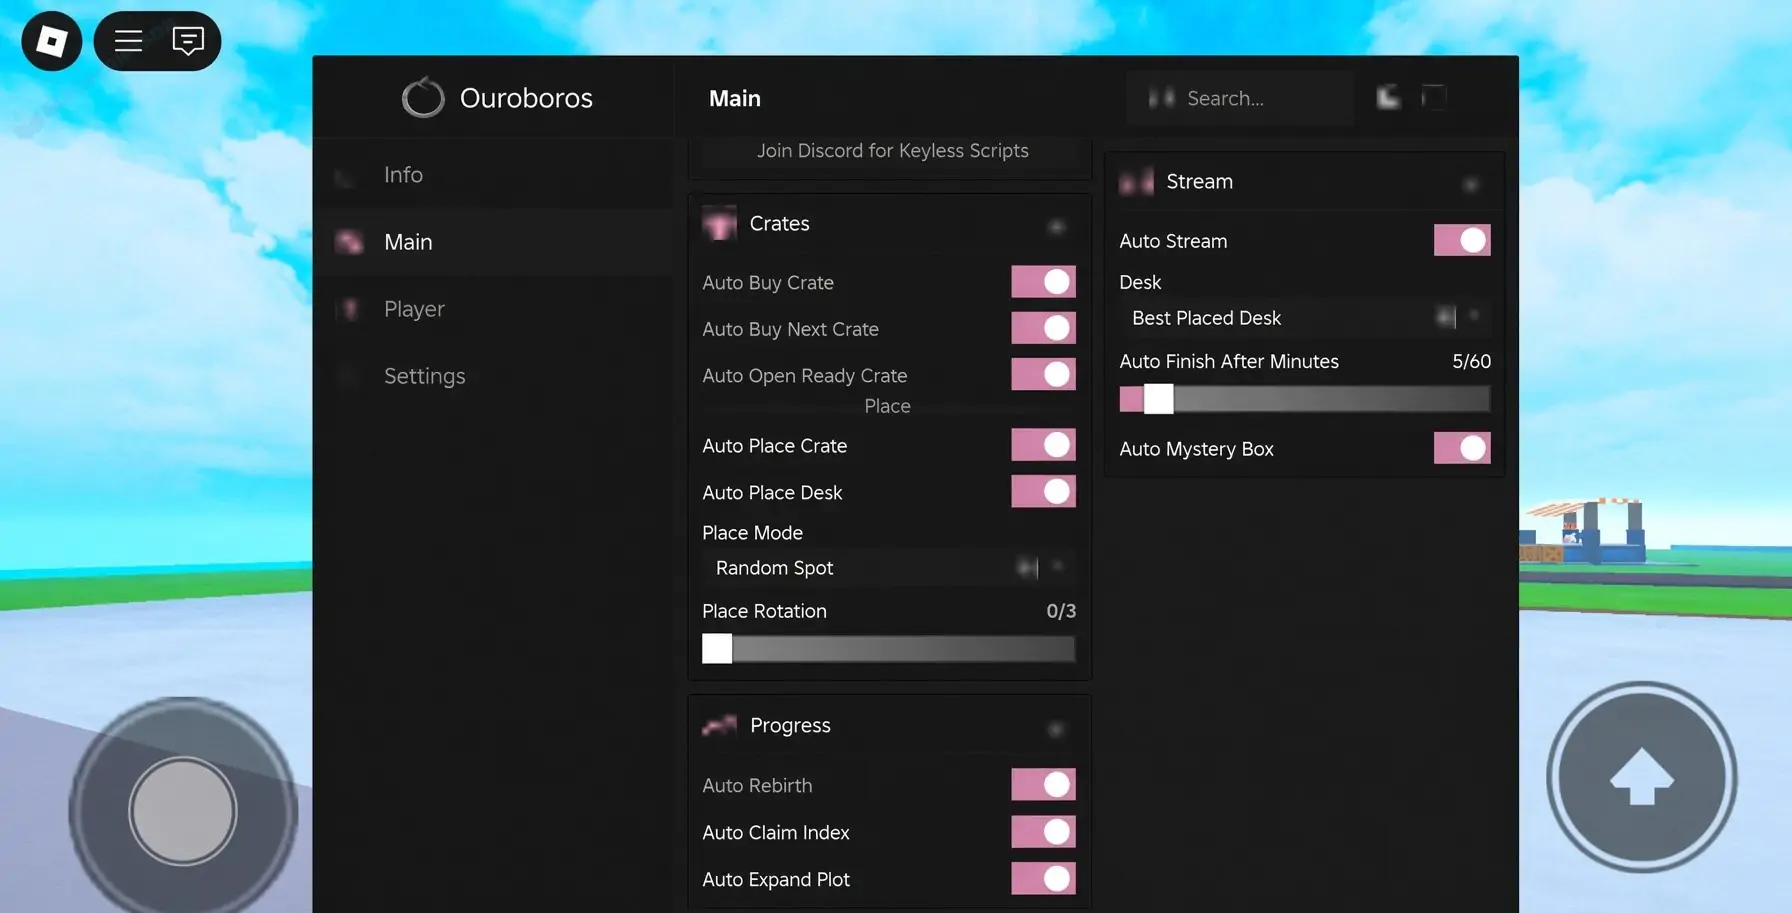The image size is (1792, 913).
Task: Click the Ouroboros title text
Action: point(526,98)
